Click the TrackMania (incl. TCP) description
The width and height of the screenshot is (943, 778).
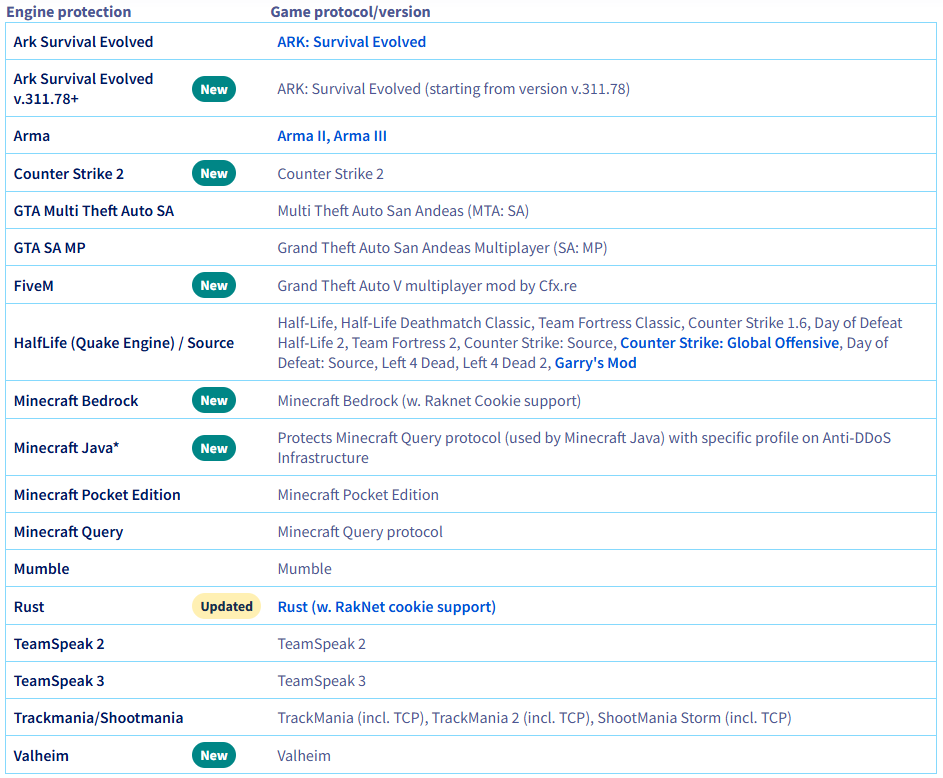point(534,718)
